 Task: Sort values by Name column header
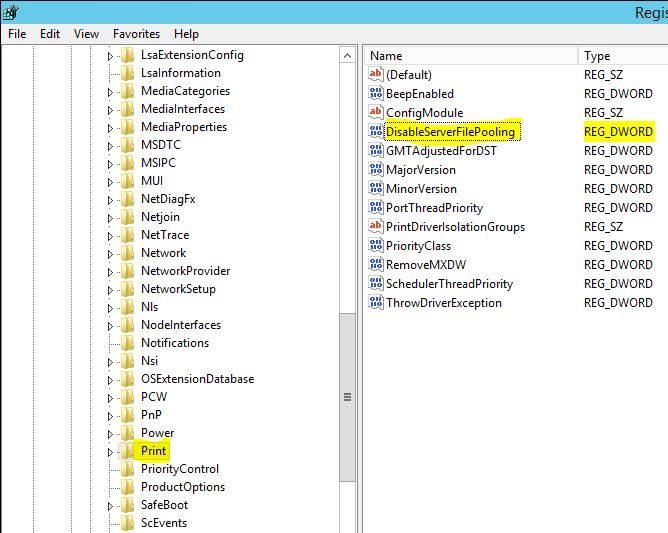(471, 56)
